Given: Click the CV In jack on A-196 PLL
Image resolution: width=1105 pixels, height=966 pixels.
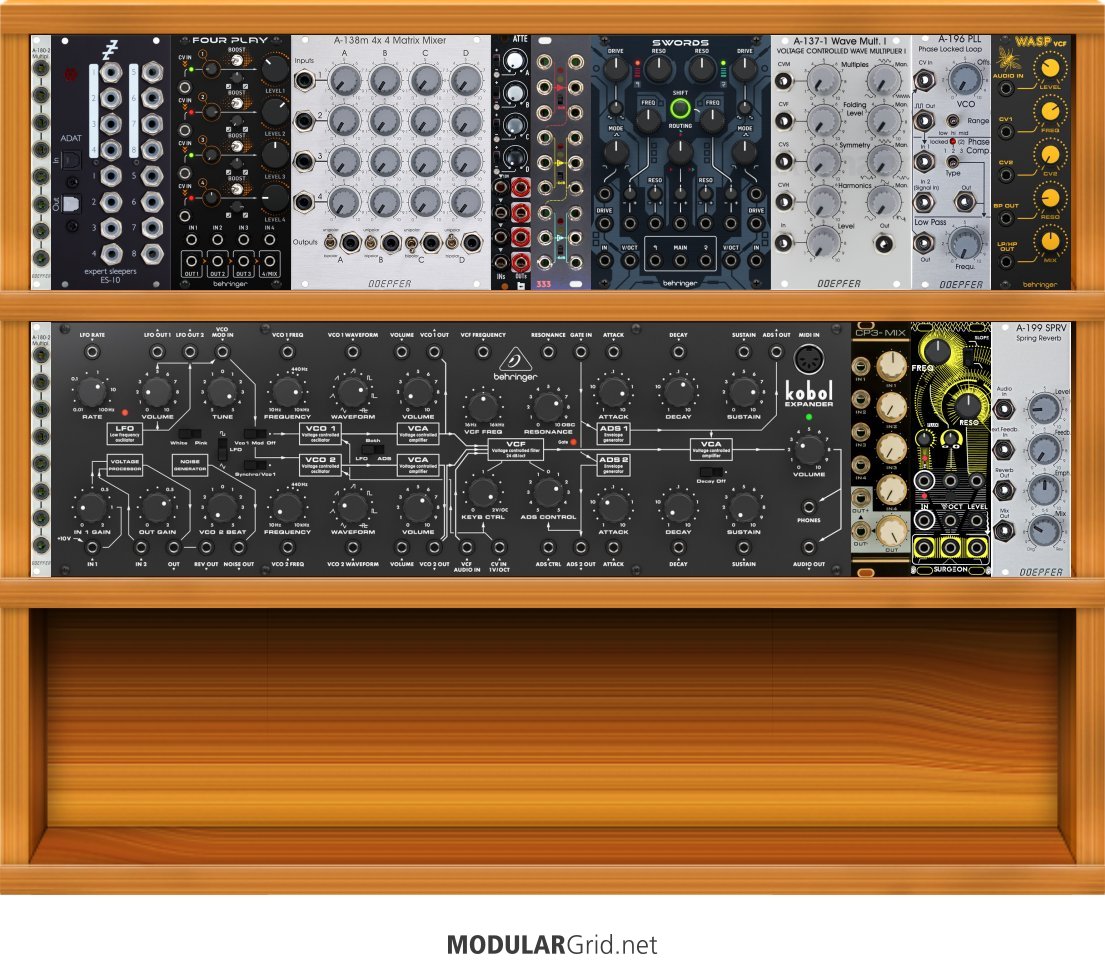Looking at the screenshot, I should pyautogui.click(x=924, y=80).
